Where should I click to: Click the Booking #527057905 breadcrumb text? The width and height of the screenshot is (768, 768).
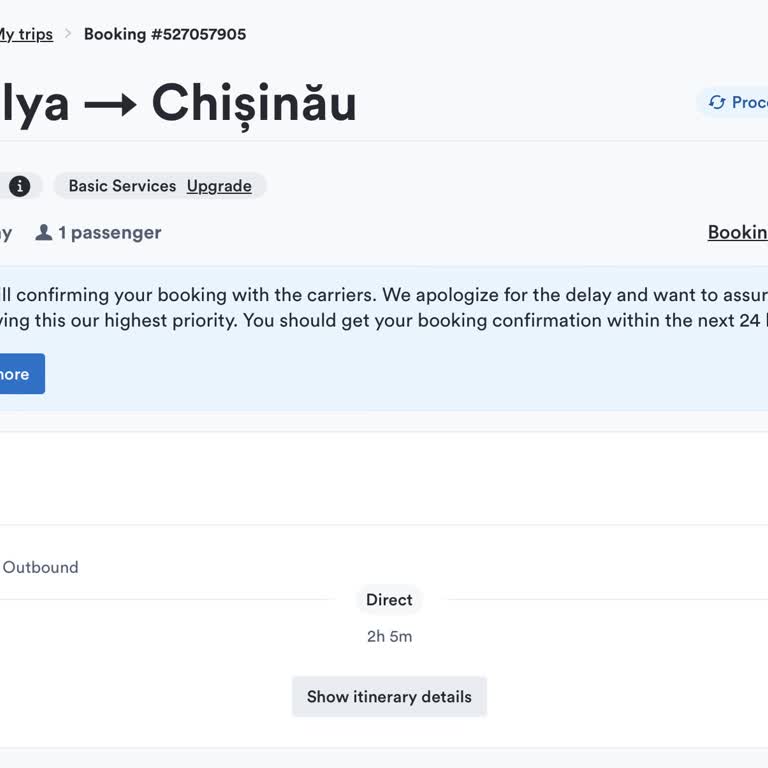(x=165, y=34)
